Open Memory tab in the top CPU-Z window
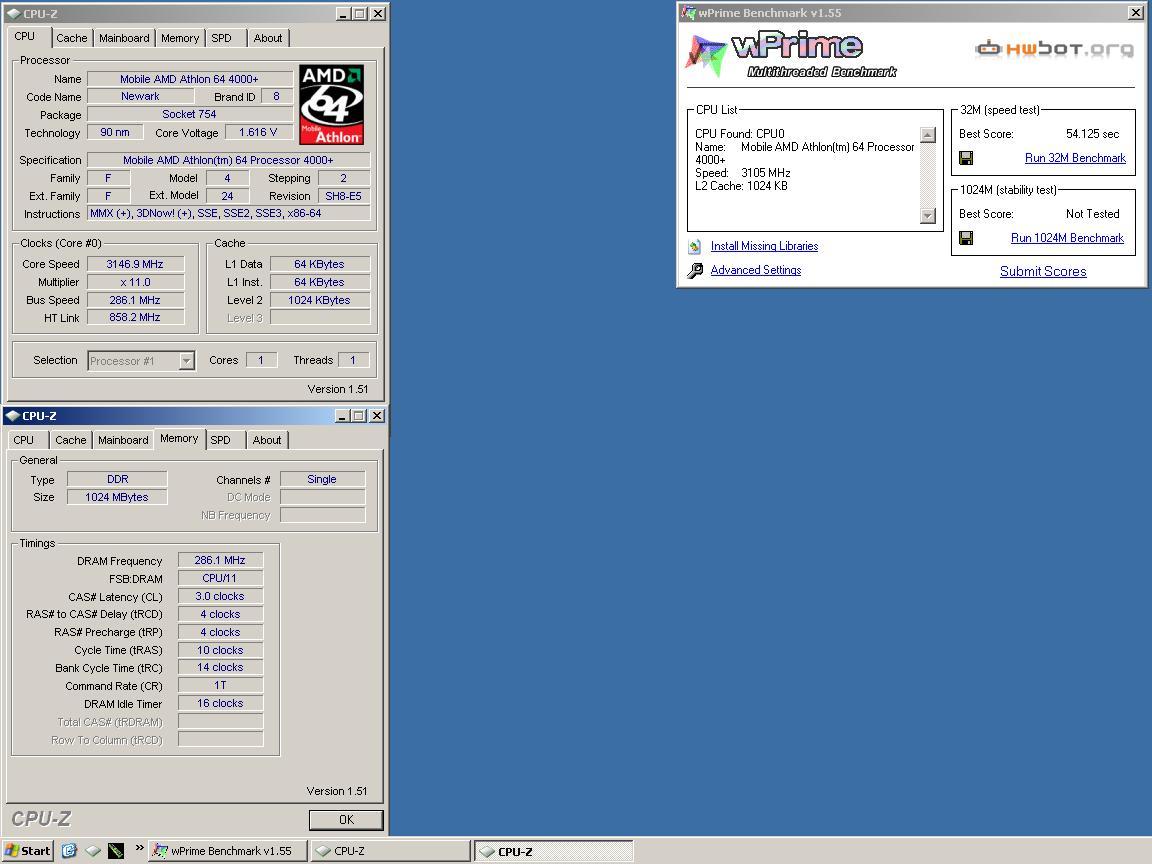Image resolution: width=1152 pixels, height=864 pixels. [179, 38]
